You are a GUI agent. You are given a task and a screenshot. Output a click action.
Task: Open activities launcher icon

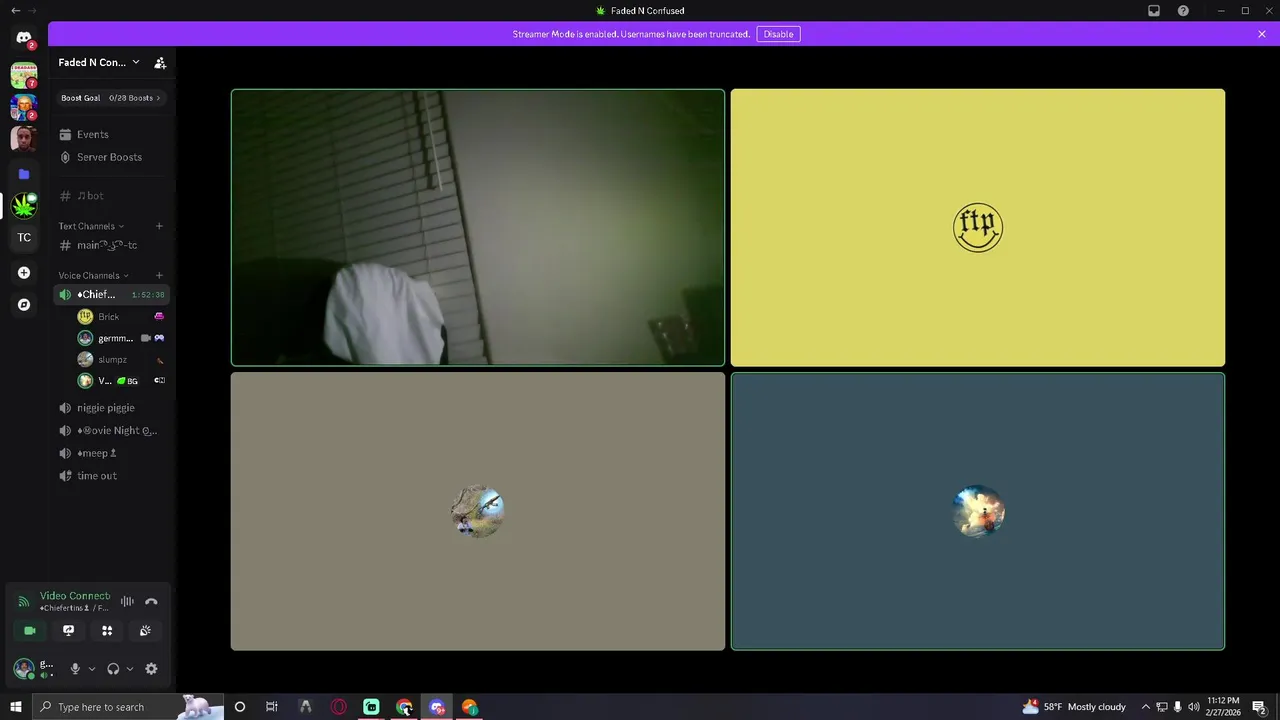(x=107, y=630)
